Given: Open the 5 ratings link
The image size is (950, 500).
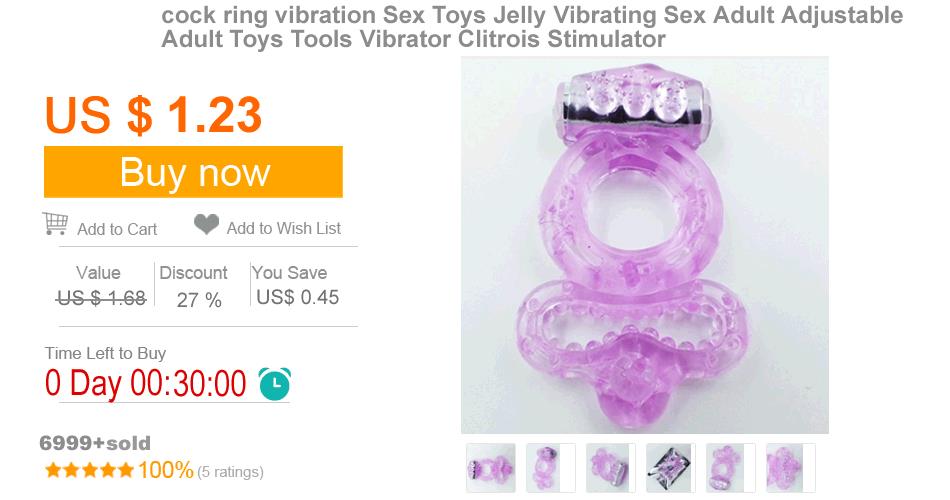Looking at the screenshot, I should (x=230, y=472).
